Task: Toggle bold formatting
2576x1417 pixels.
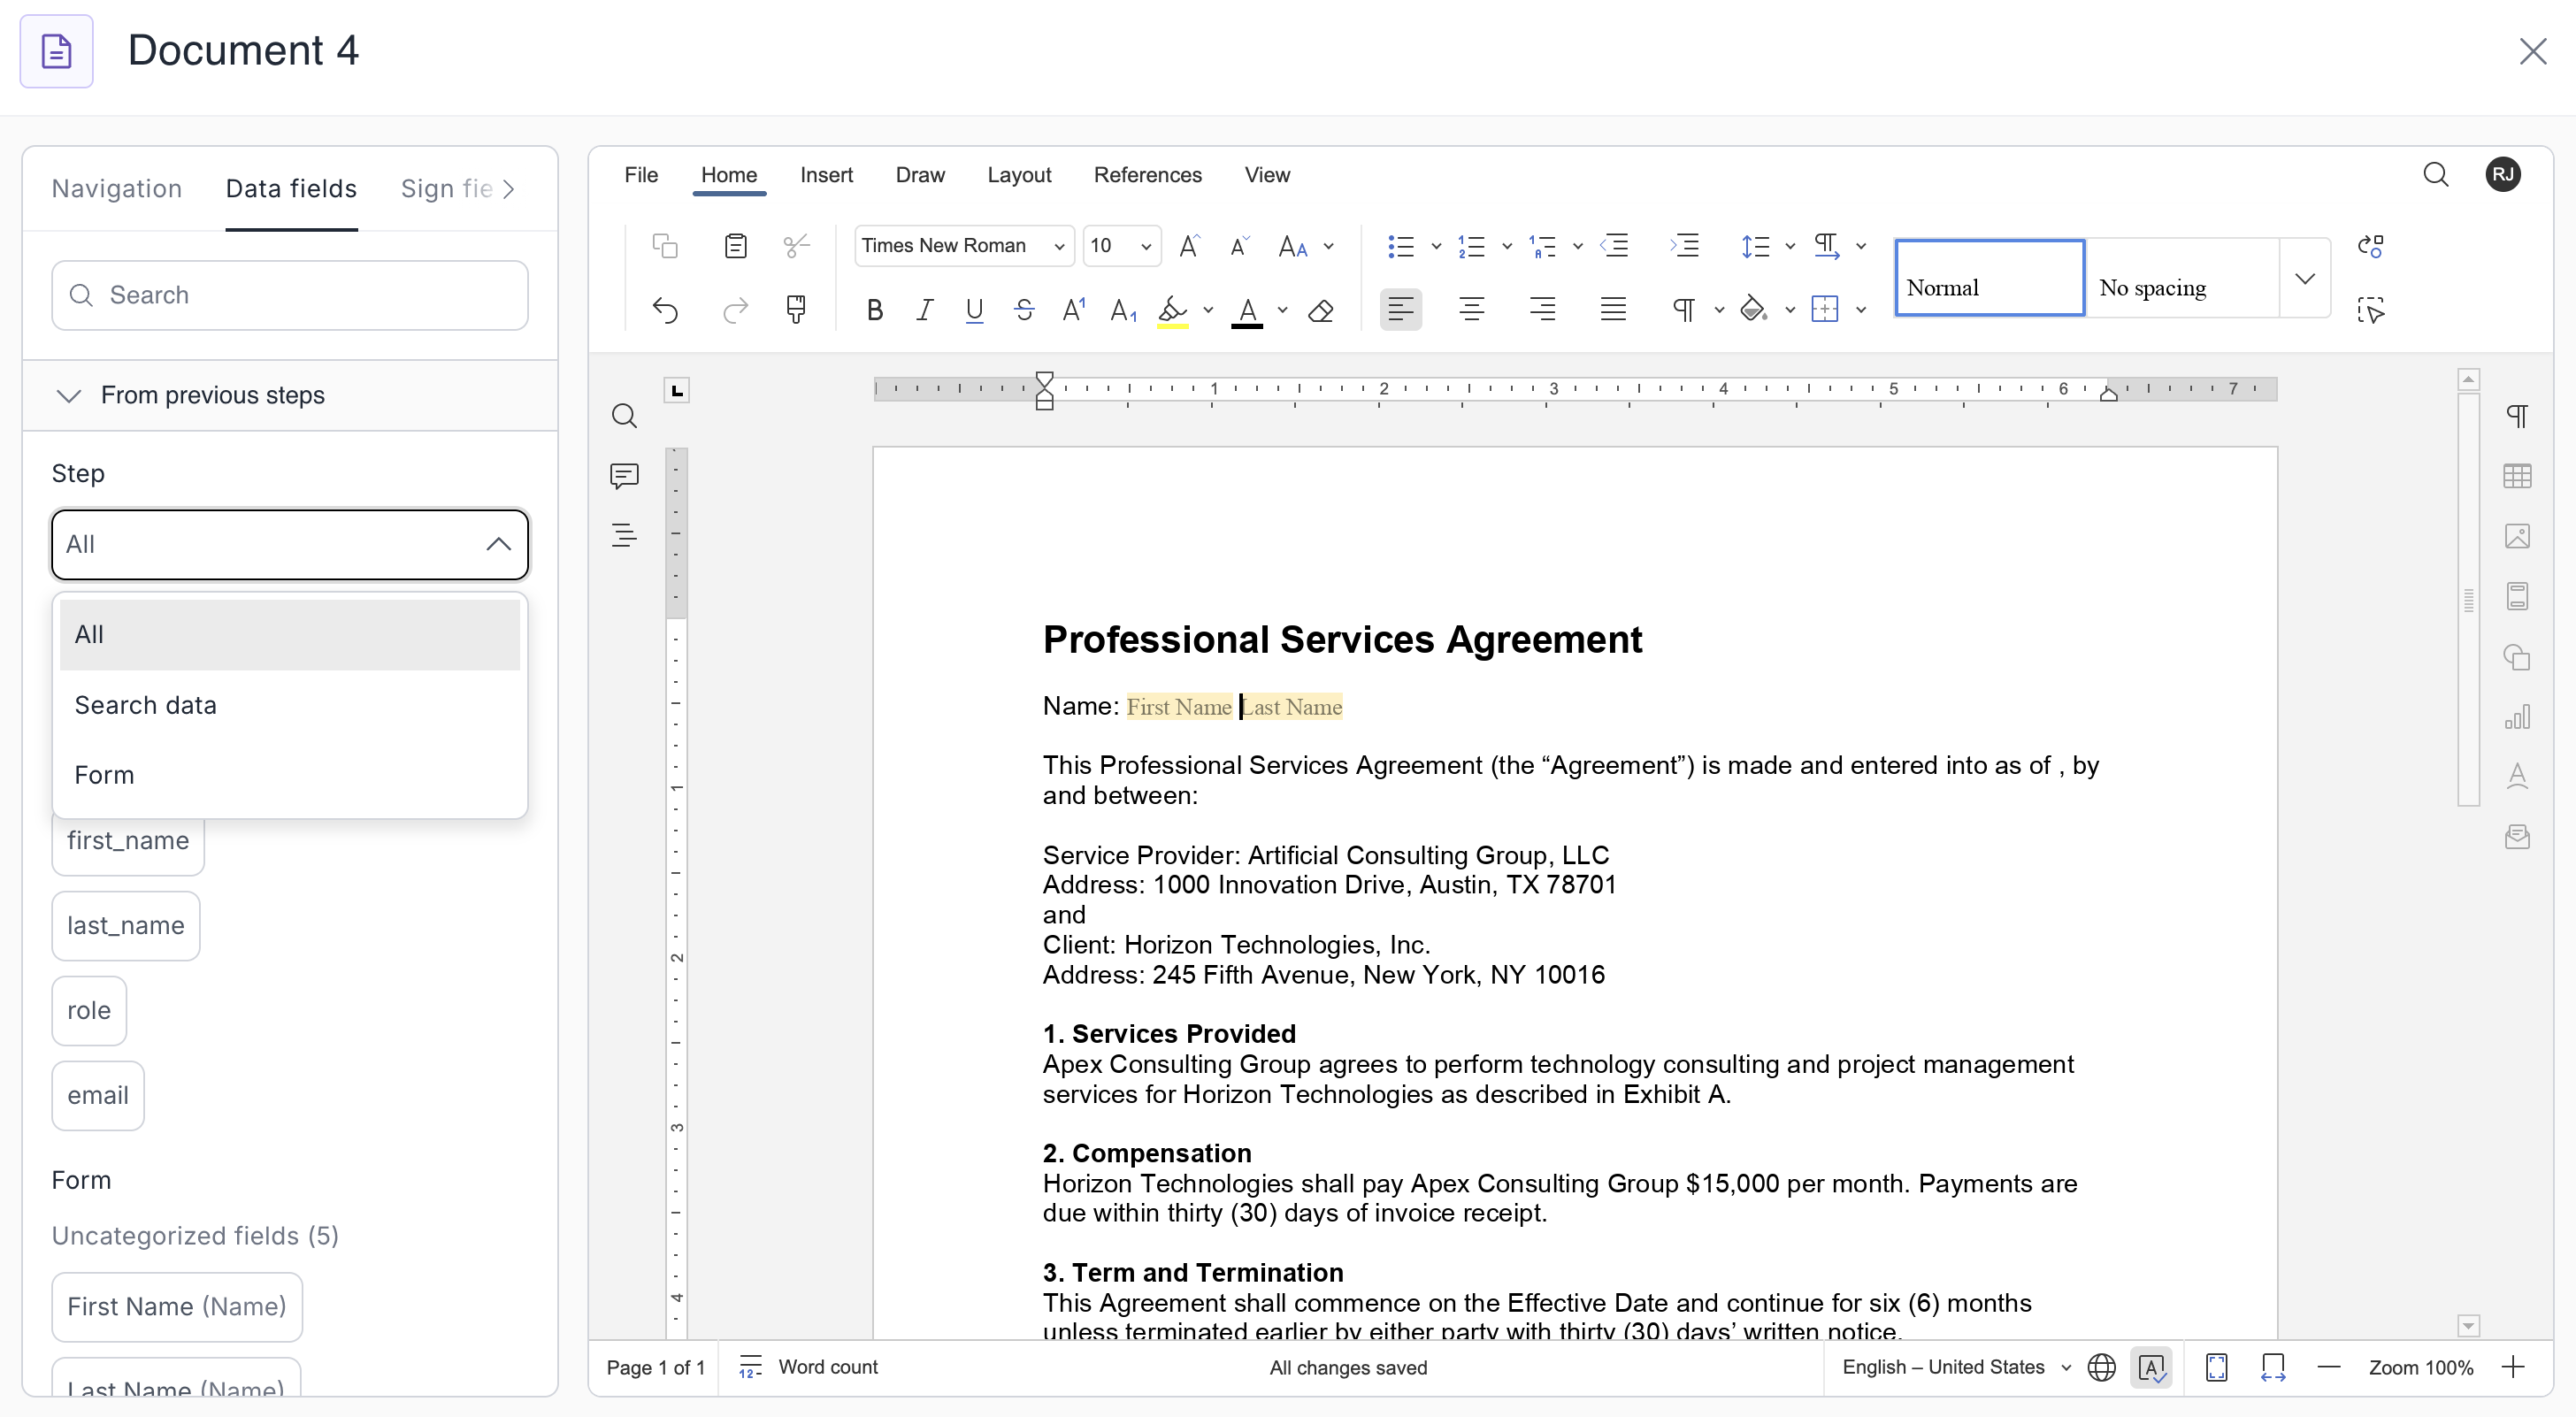Action: [x=874, y=311]
